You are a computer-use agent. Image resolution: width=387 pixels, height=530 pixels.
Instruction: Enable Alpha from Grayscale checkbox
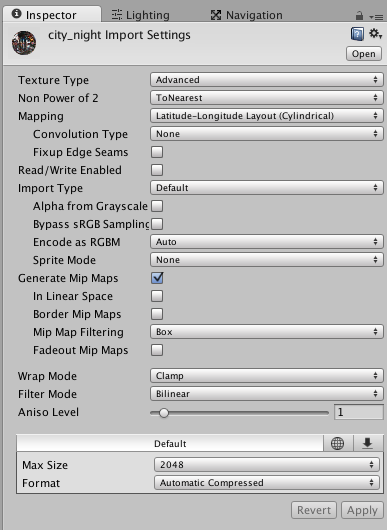click(x=157, y=206)
